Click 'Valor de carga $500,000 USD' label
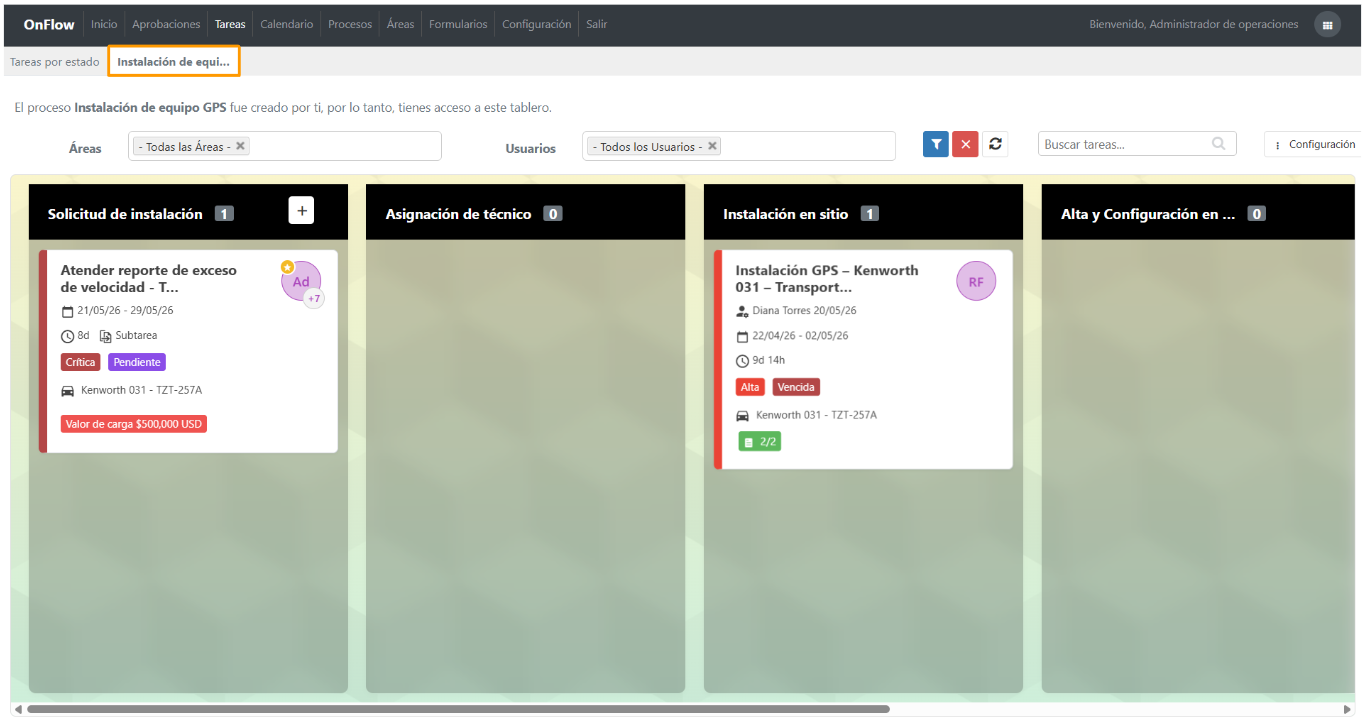This screenshot has width=1365, height=727. pyautogui.click(x=134, y=424)
